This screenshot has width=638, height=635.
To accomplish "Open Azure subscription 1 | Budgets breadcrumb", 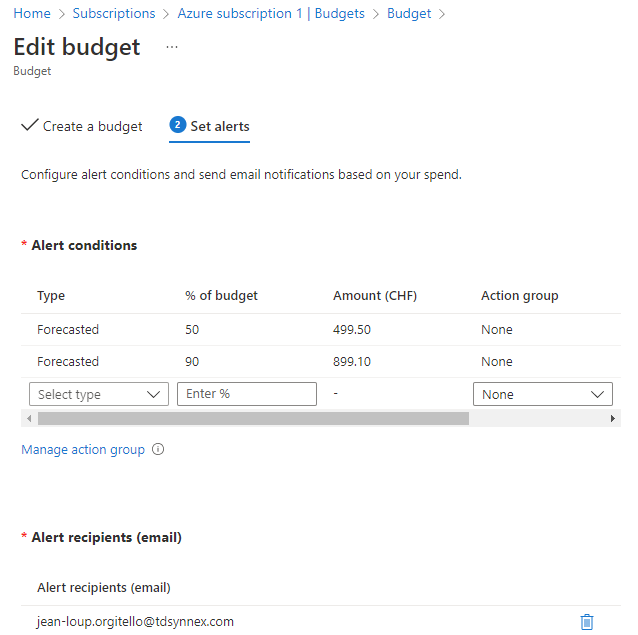I will [x=271, y=13].
